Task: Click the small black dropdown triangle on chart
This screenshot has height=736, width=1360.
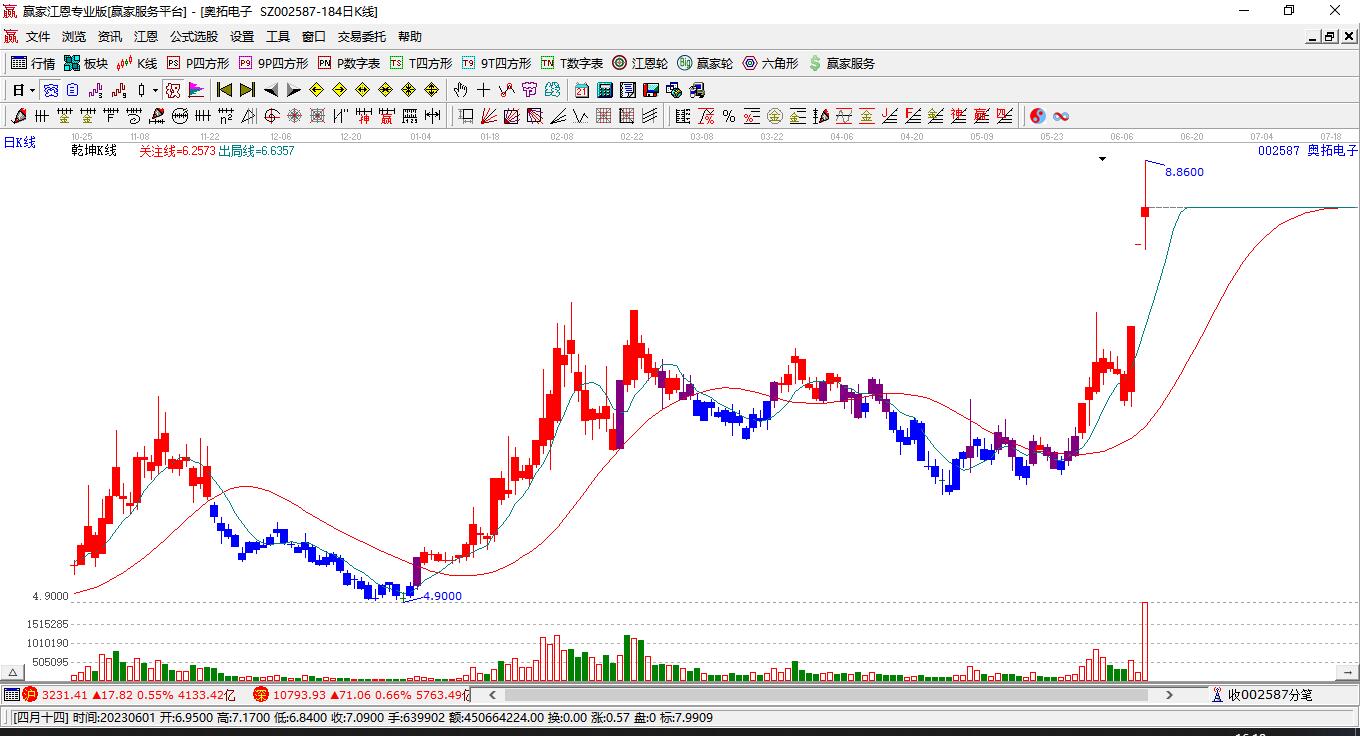Action: click(1103, 159)
